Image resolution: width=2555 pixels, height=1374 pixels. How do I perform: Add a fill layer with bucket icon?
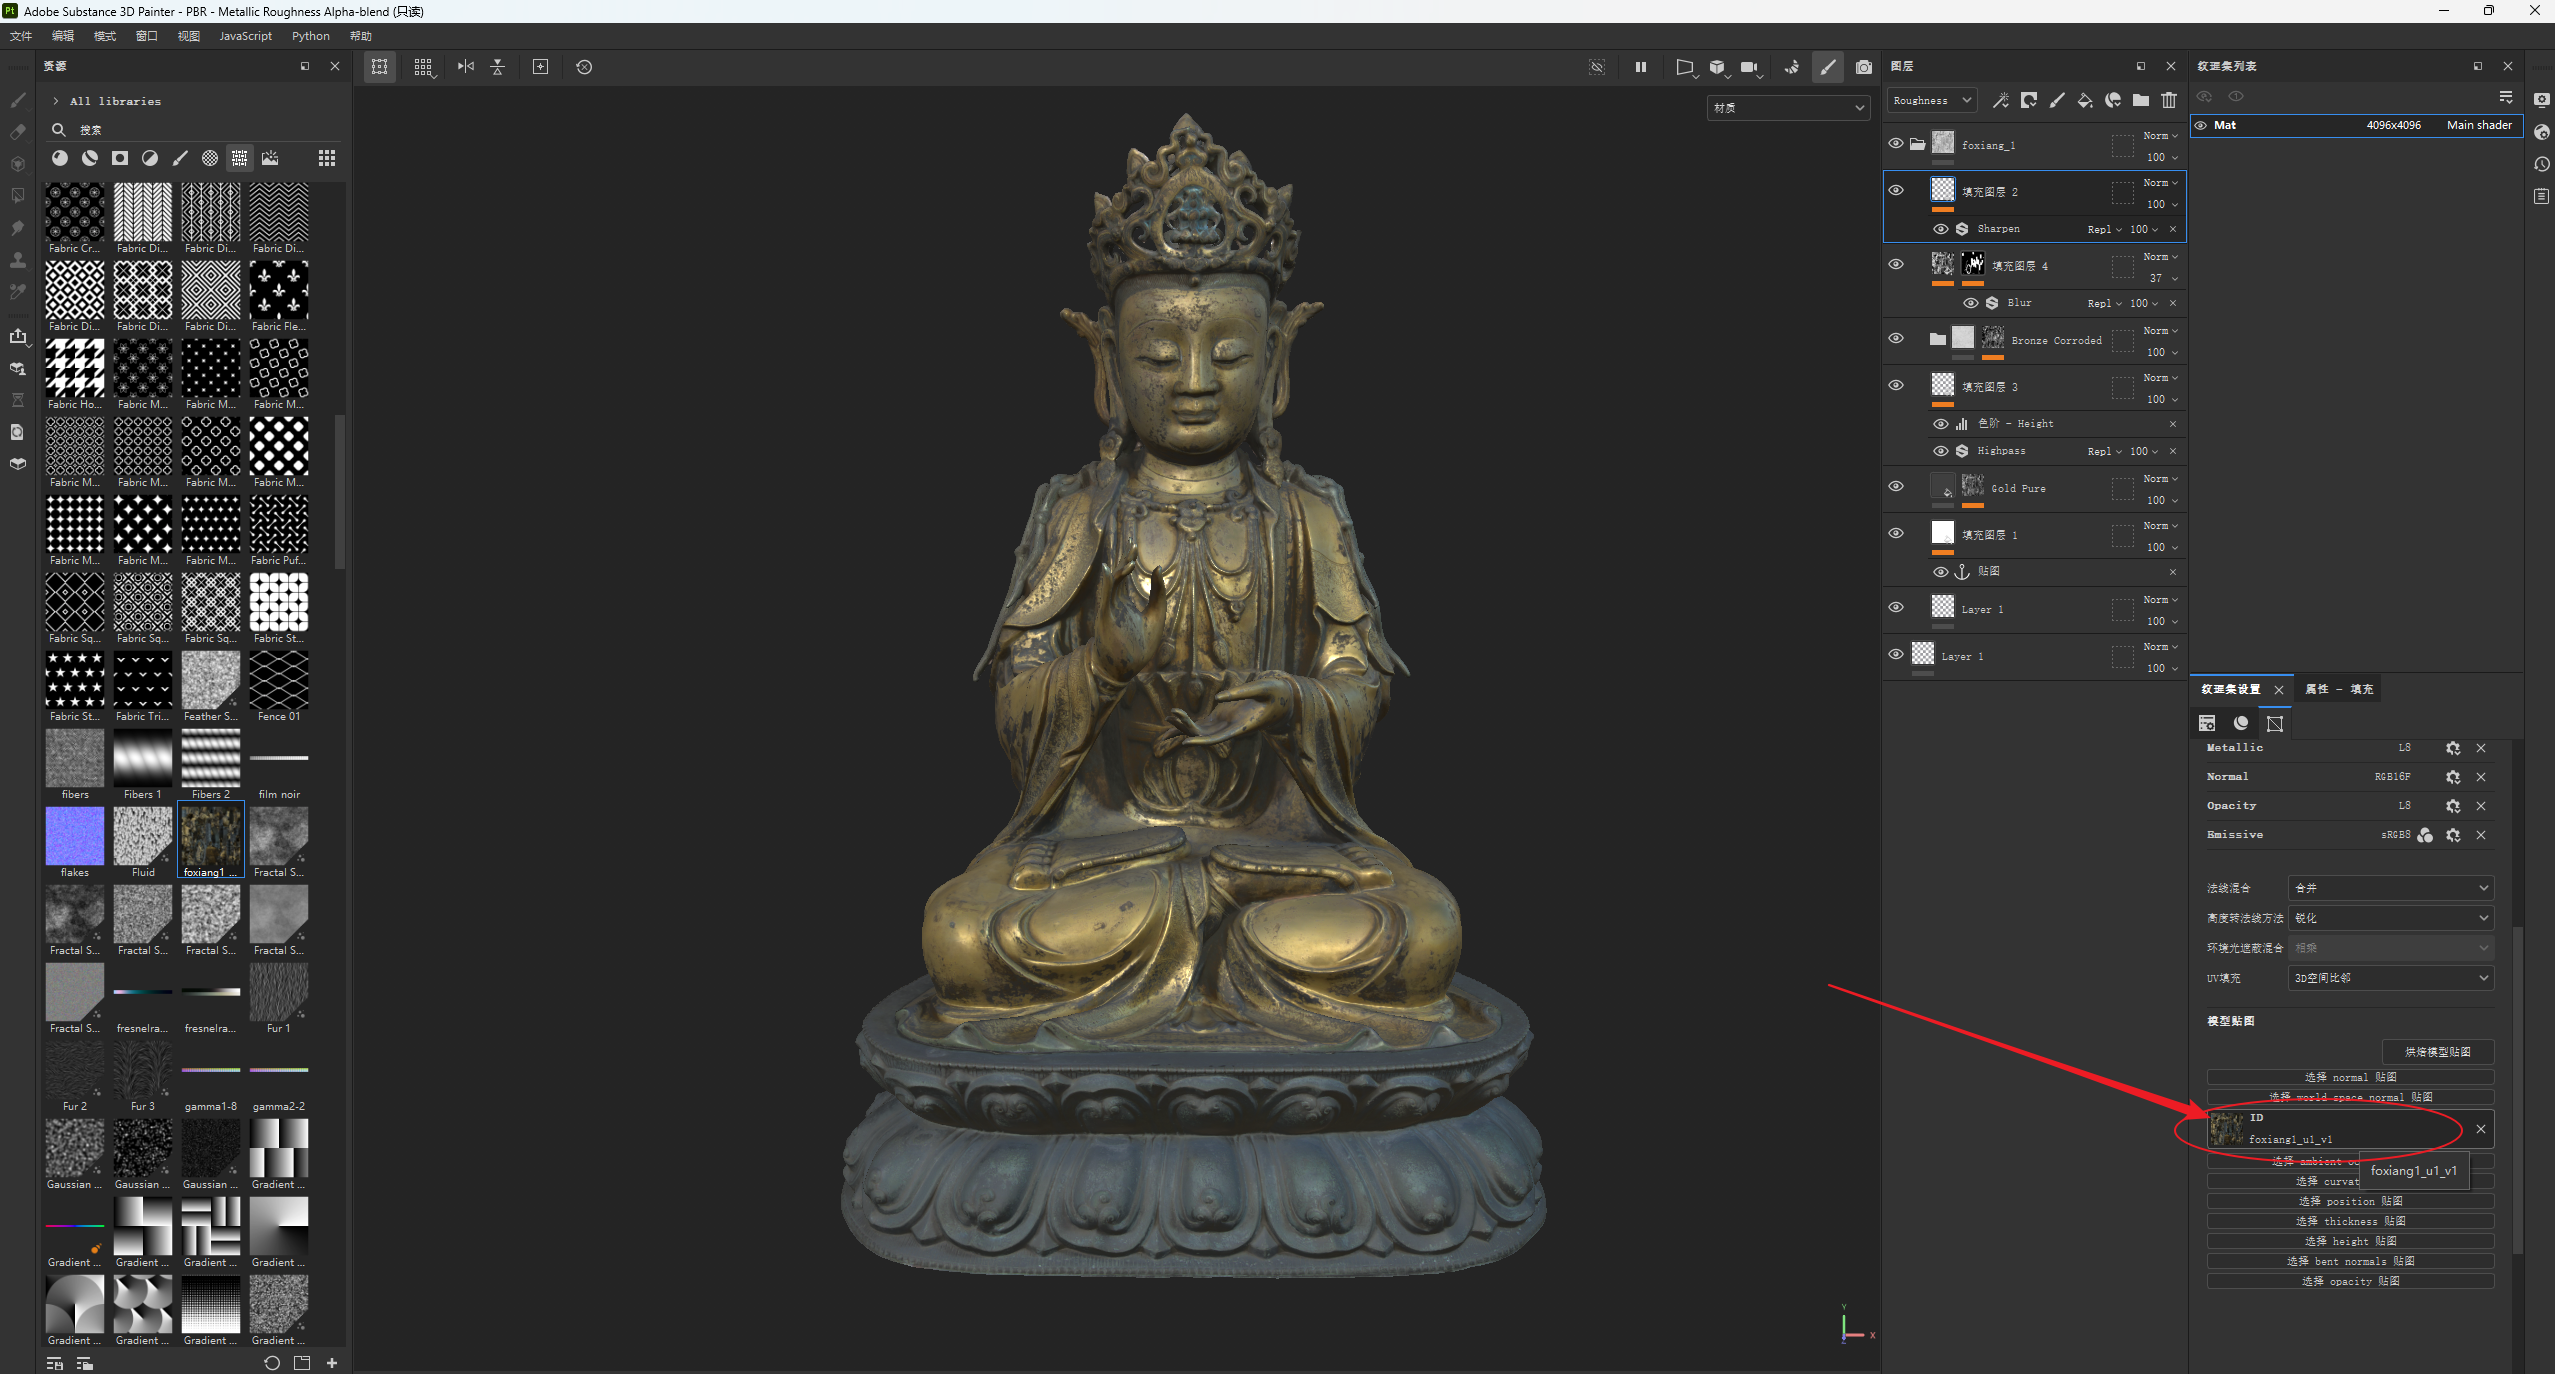(x=2084, y=100)
